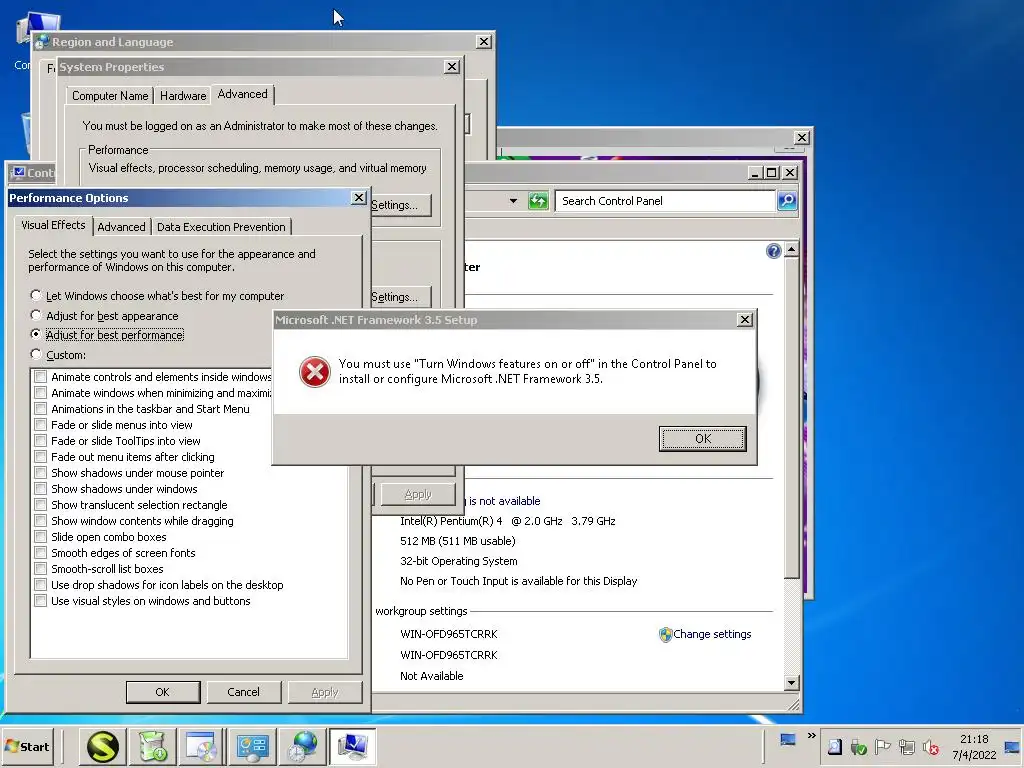Select Let Windows choose what's best radio option
Screen dimensions: 1024x768
click(36, 296)
